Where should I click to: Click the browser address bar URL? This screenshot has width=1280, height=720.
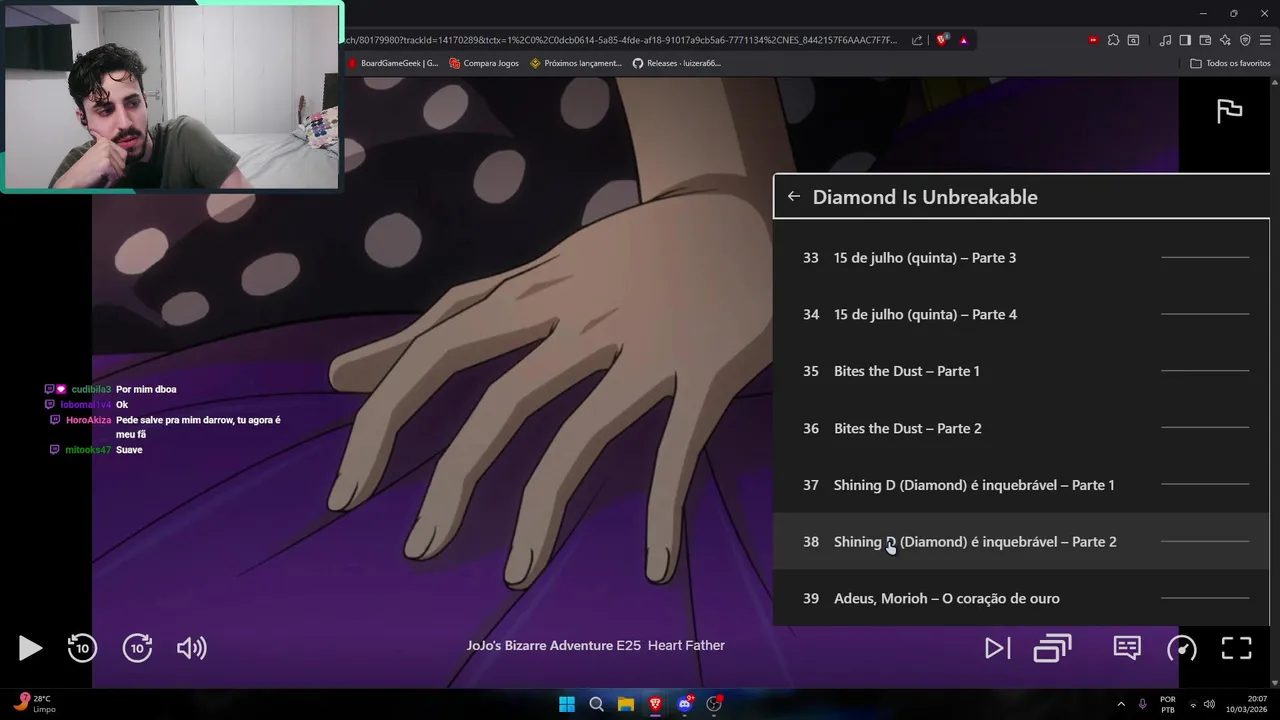click(620, 40)
